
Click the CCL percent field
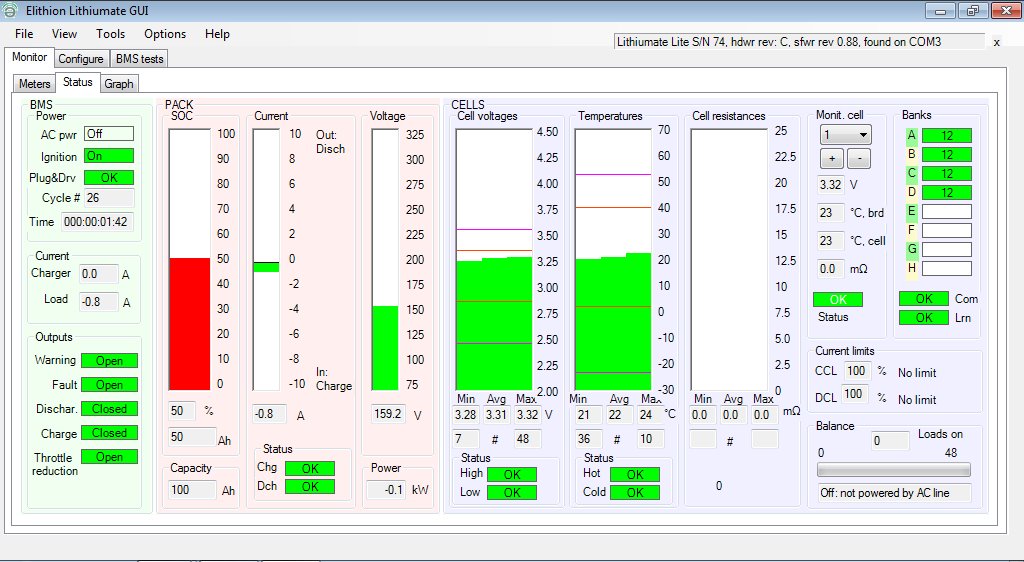point(856,371)
